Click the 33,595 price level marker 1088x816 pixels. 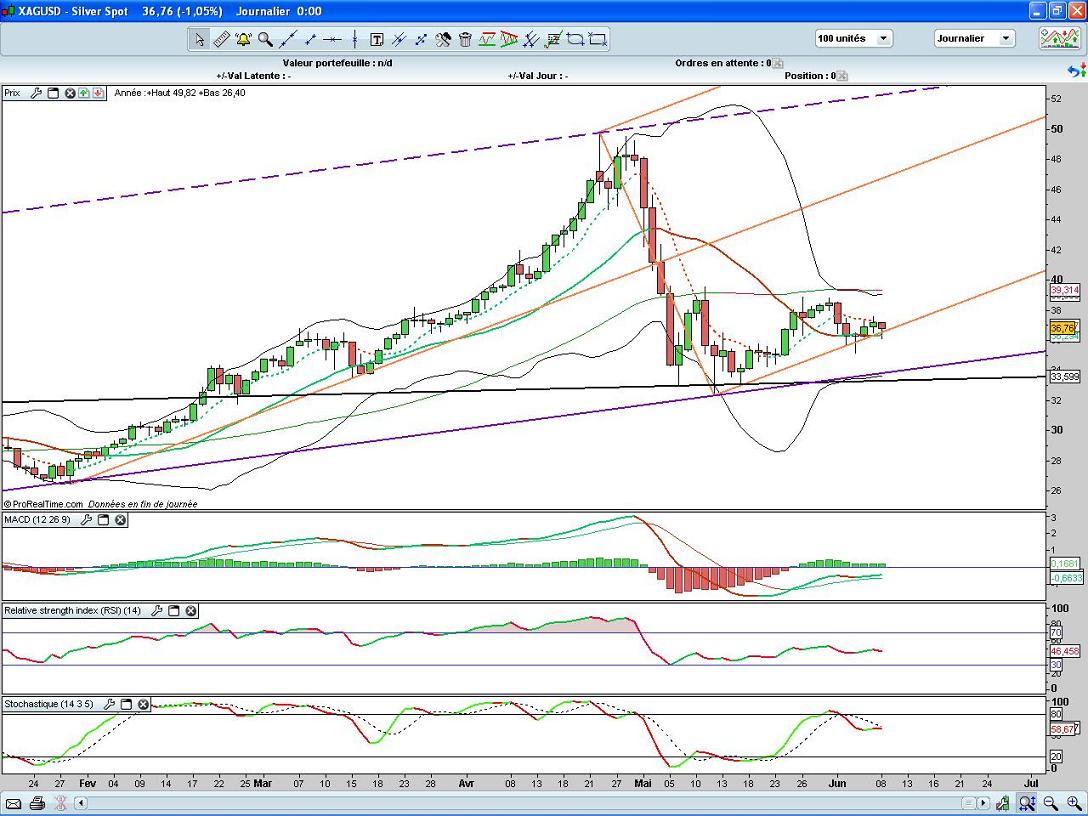point(1065,377)
